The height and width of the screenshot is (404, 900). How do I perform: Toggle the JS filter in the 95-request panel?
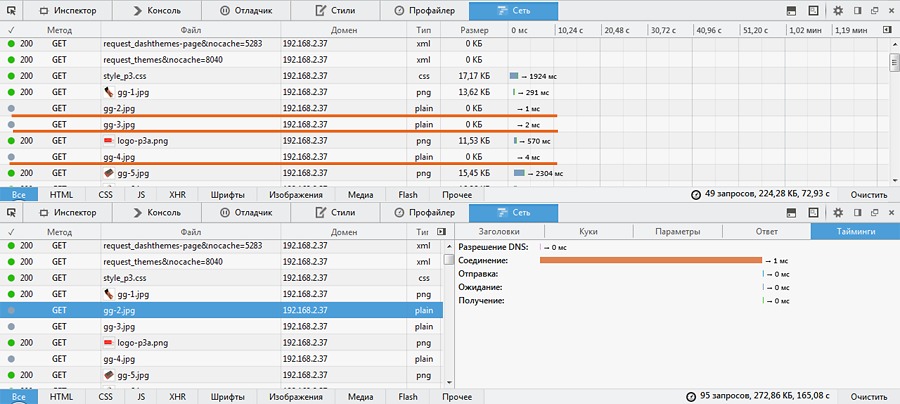141,397
